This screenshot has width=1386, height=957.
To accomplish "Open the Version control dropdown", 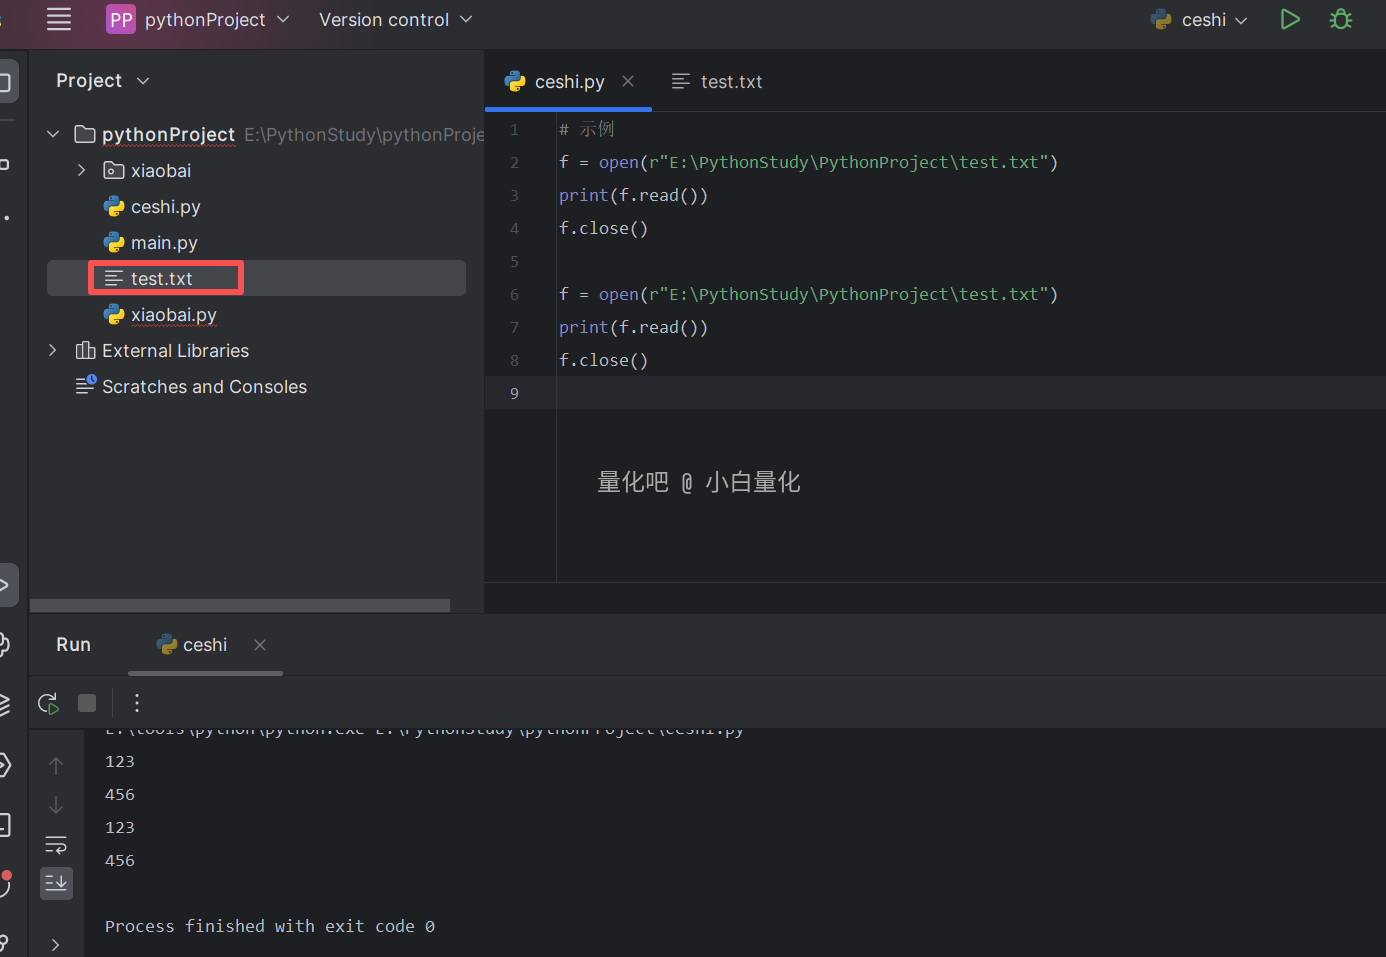I will [x=395, y=20].
